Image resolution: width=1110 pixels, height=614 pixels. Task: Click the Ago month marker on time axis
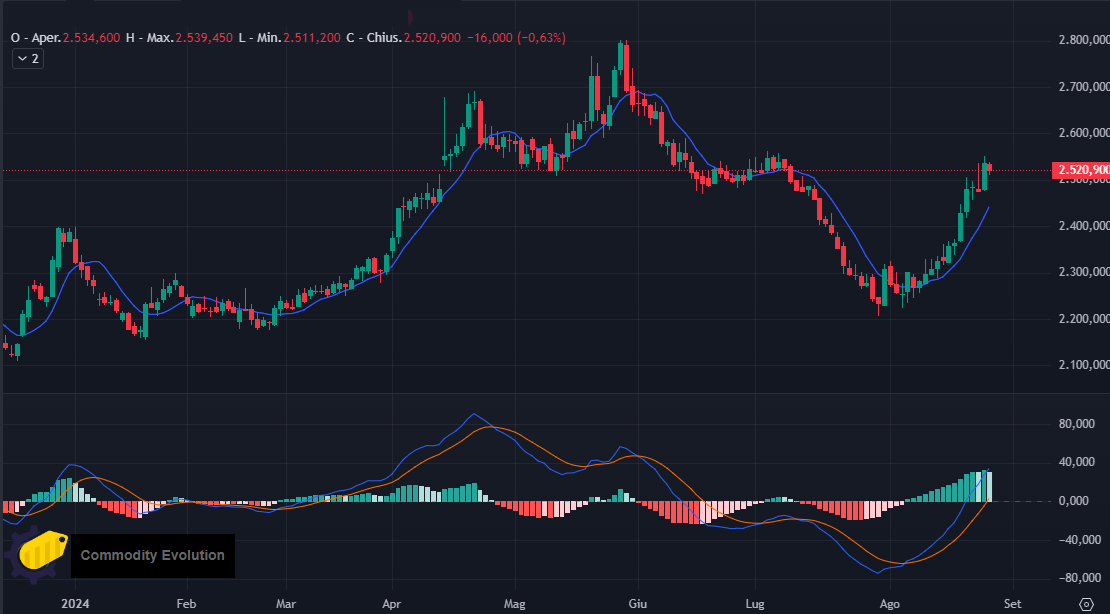[x=890, y=604]
